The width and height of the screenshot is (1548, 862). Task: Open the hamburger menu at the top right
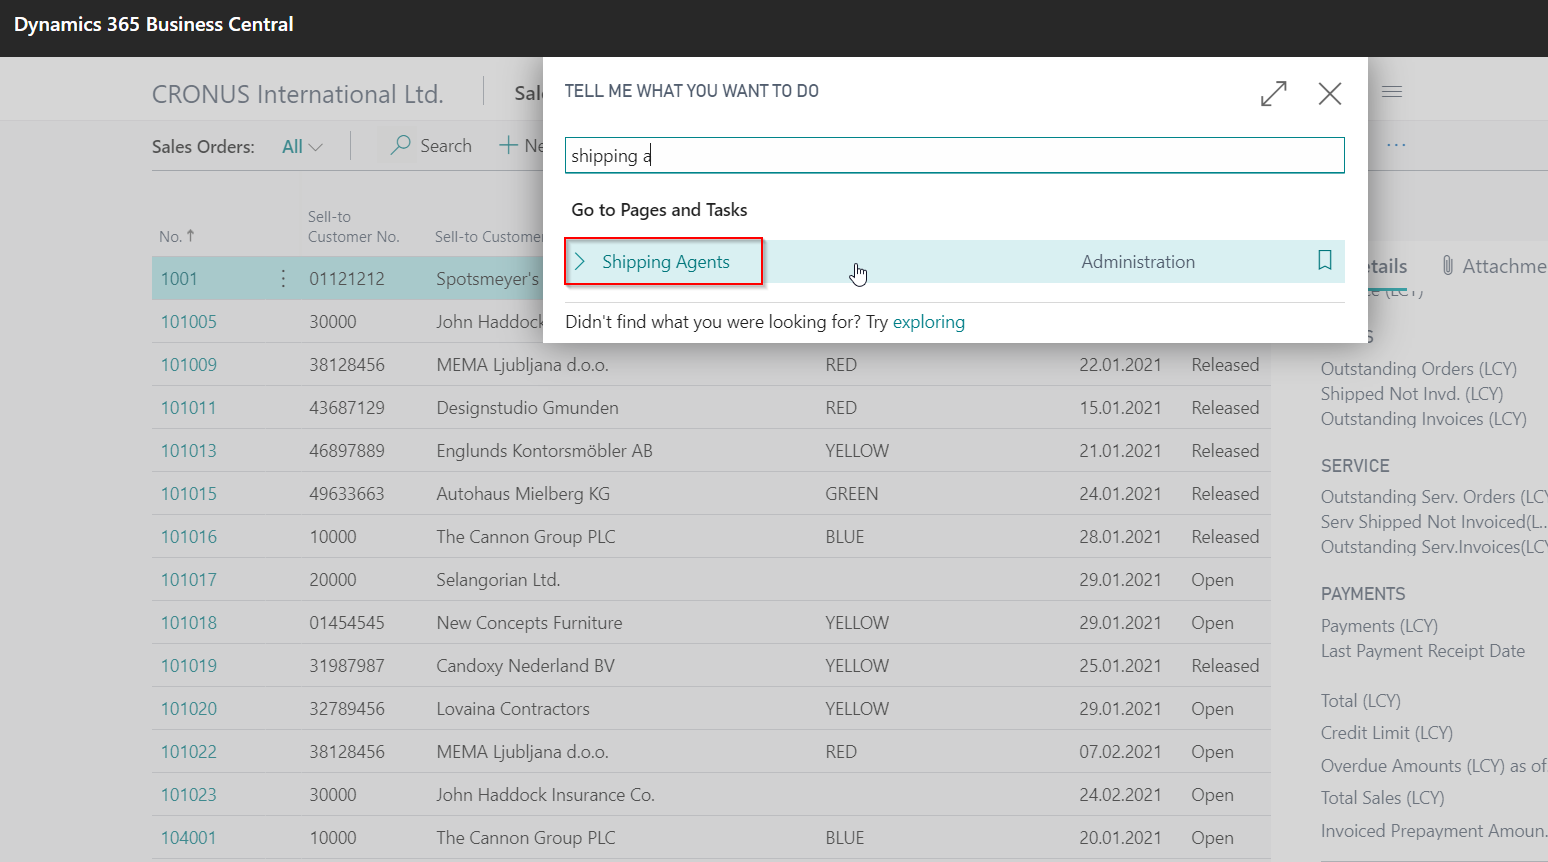pyautogui.click(x=1392, y=92)
